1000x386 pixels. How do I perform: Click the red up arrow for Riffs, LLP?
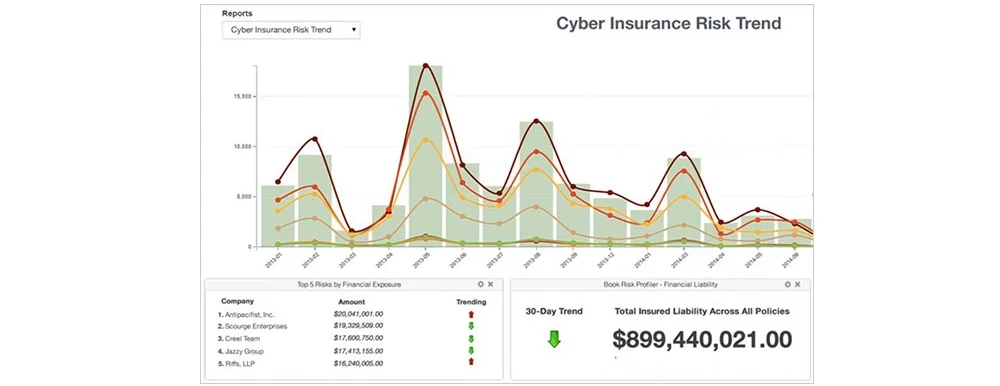point(471,362)
